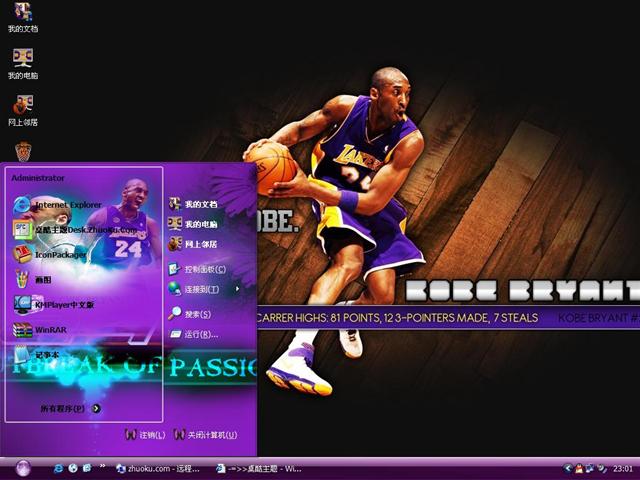Screen dimensions: 640x480
Task: Click the Internet Explorer quick launch icon
Action: point(59,468)
